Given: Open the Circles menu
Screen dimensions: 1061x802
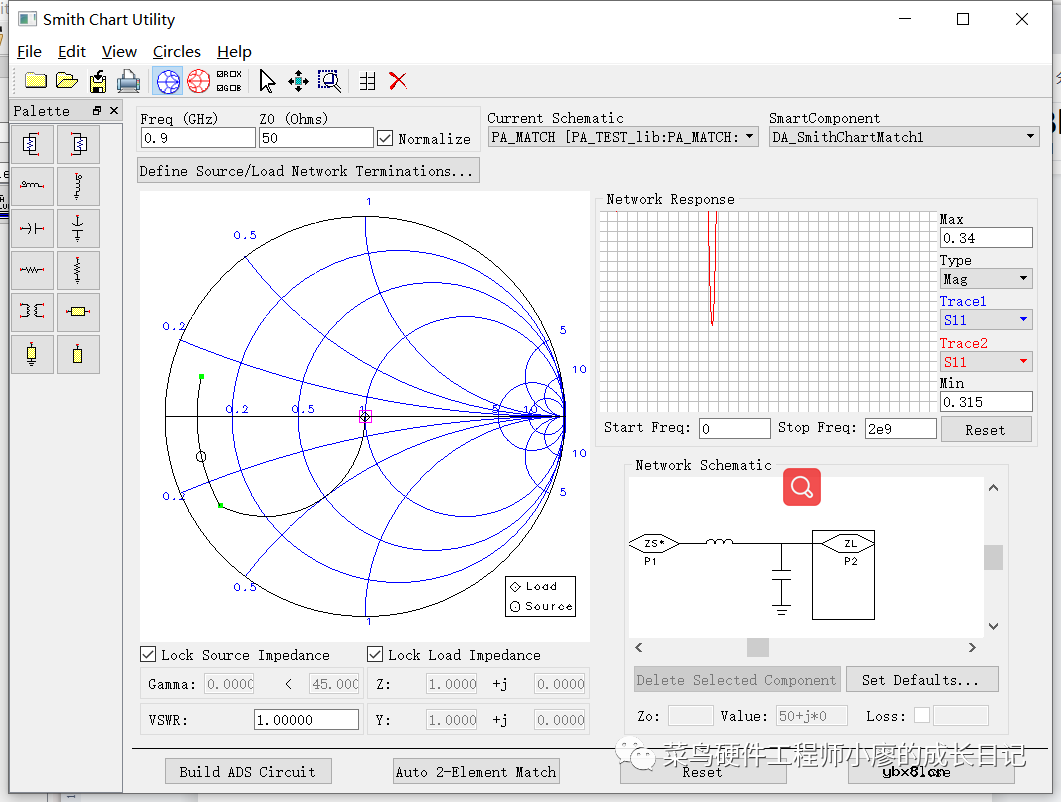Looking at the screenshot, I should pyautogui.click(x=177, y=51).
